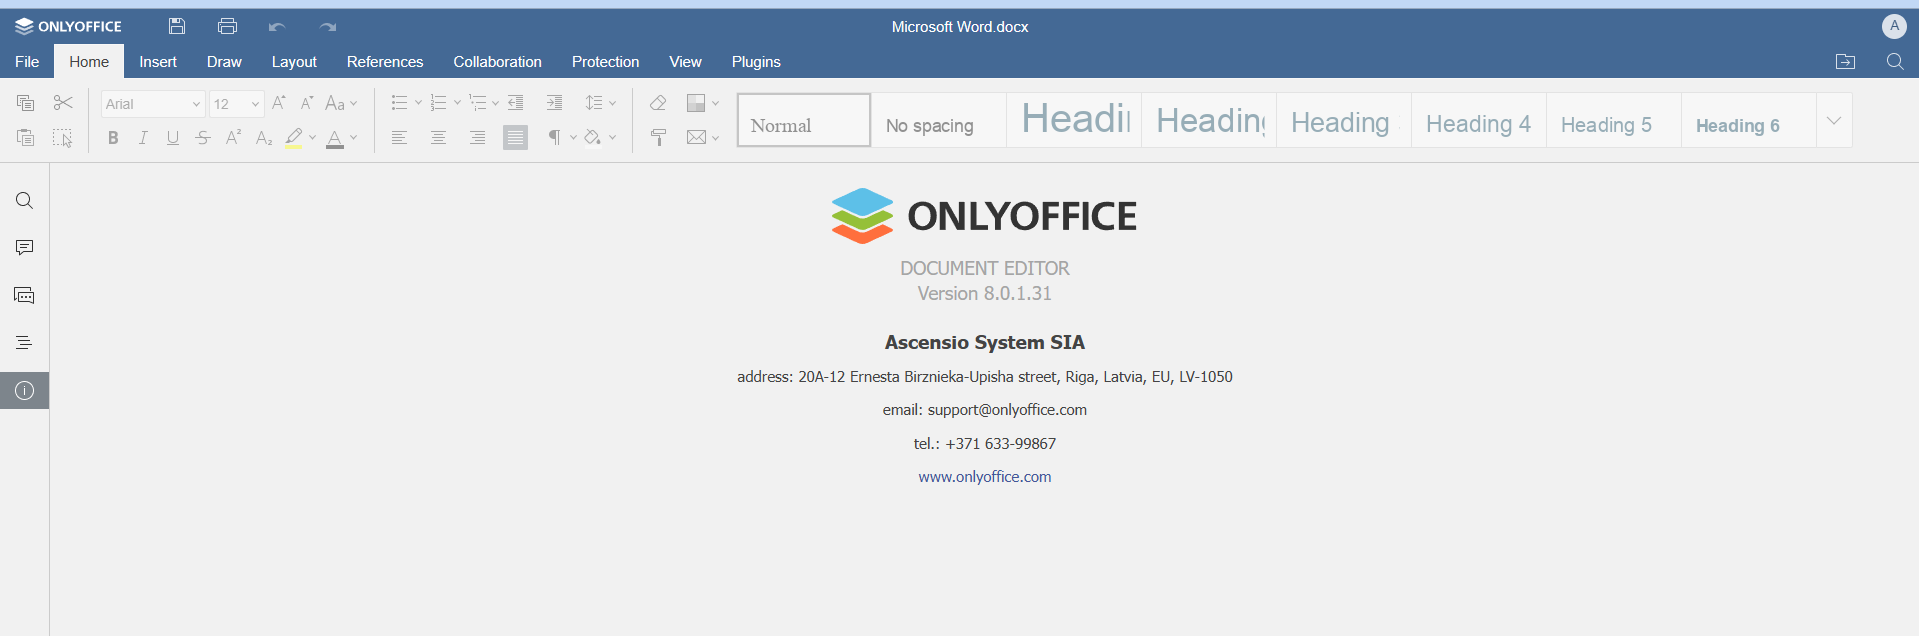Image resolution: width=1919 pixels, height=636 pixels.
Task: Click the user avatar A icon
Action: (1894, 26)
